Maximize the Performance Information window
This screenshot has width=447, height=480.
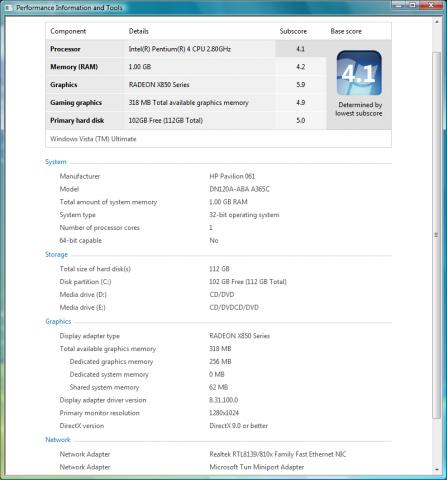pyautogui.click(x=413, y=5)
